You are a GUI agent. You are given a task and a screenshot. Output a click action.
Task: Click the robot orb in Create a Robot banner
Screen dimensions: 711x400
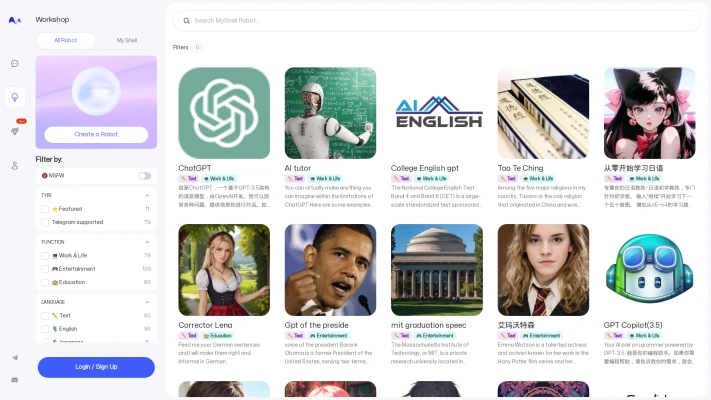(96, 91)
